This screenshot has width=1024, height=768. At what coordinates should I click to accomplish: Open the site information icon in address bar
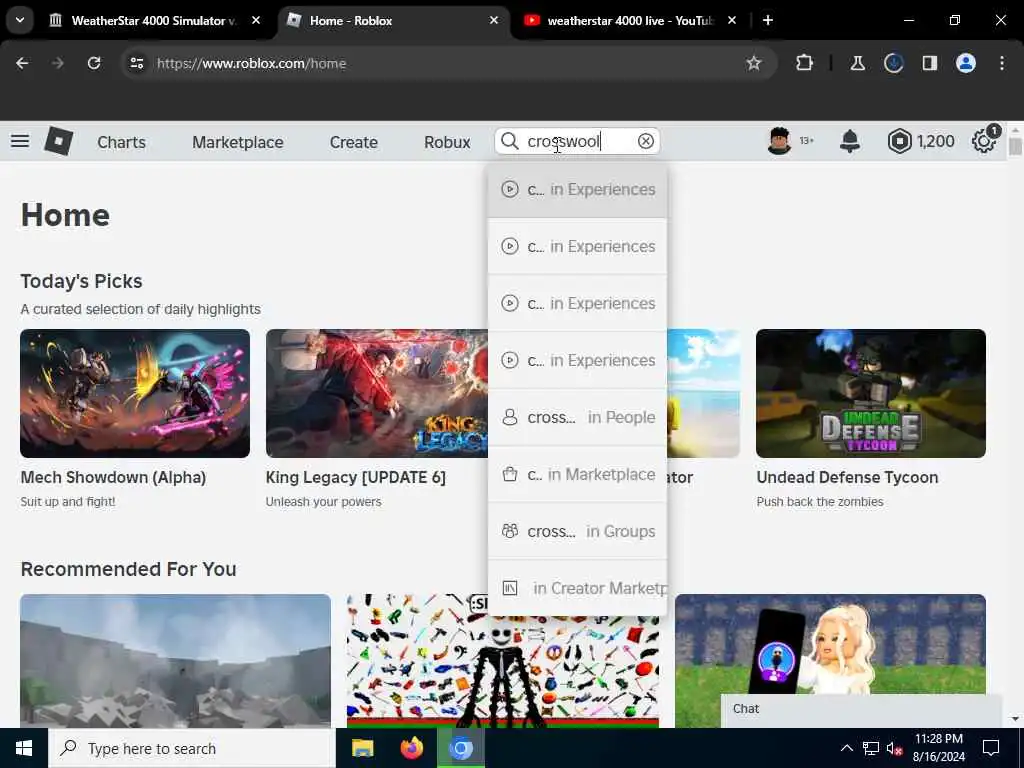(136, 63)
